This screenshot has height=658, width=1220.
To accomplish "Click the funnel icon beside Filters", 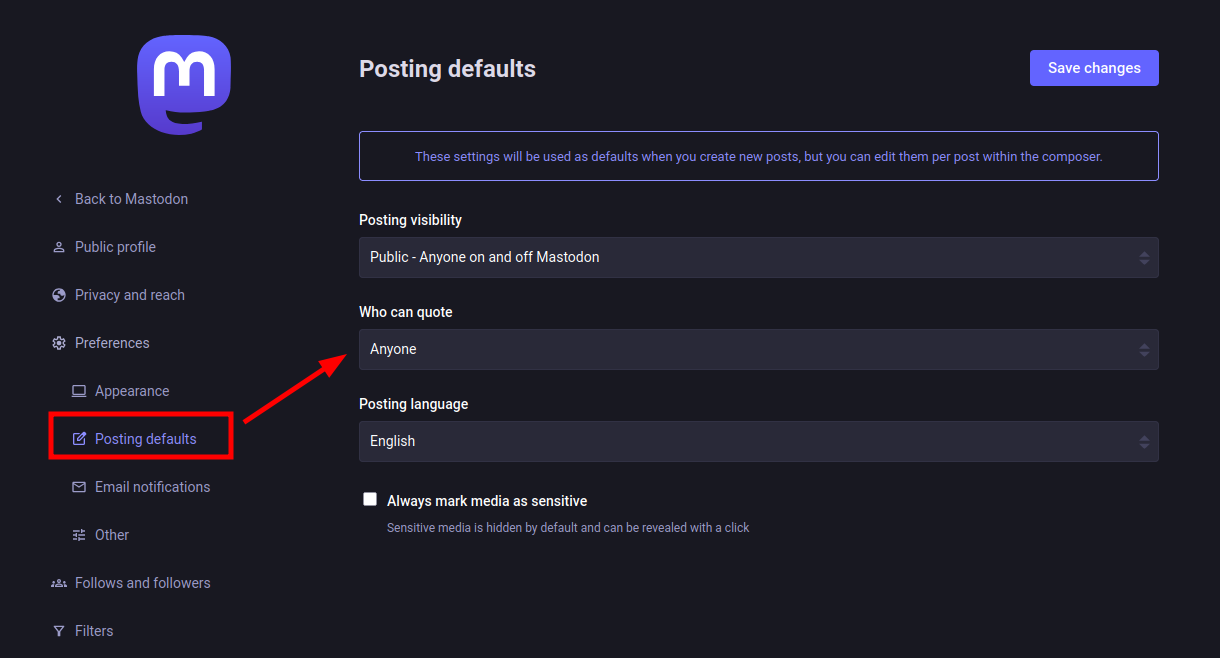I will pyautogui.click(x=59, y=631).
